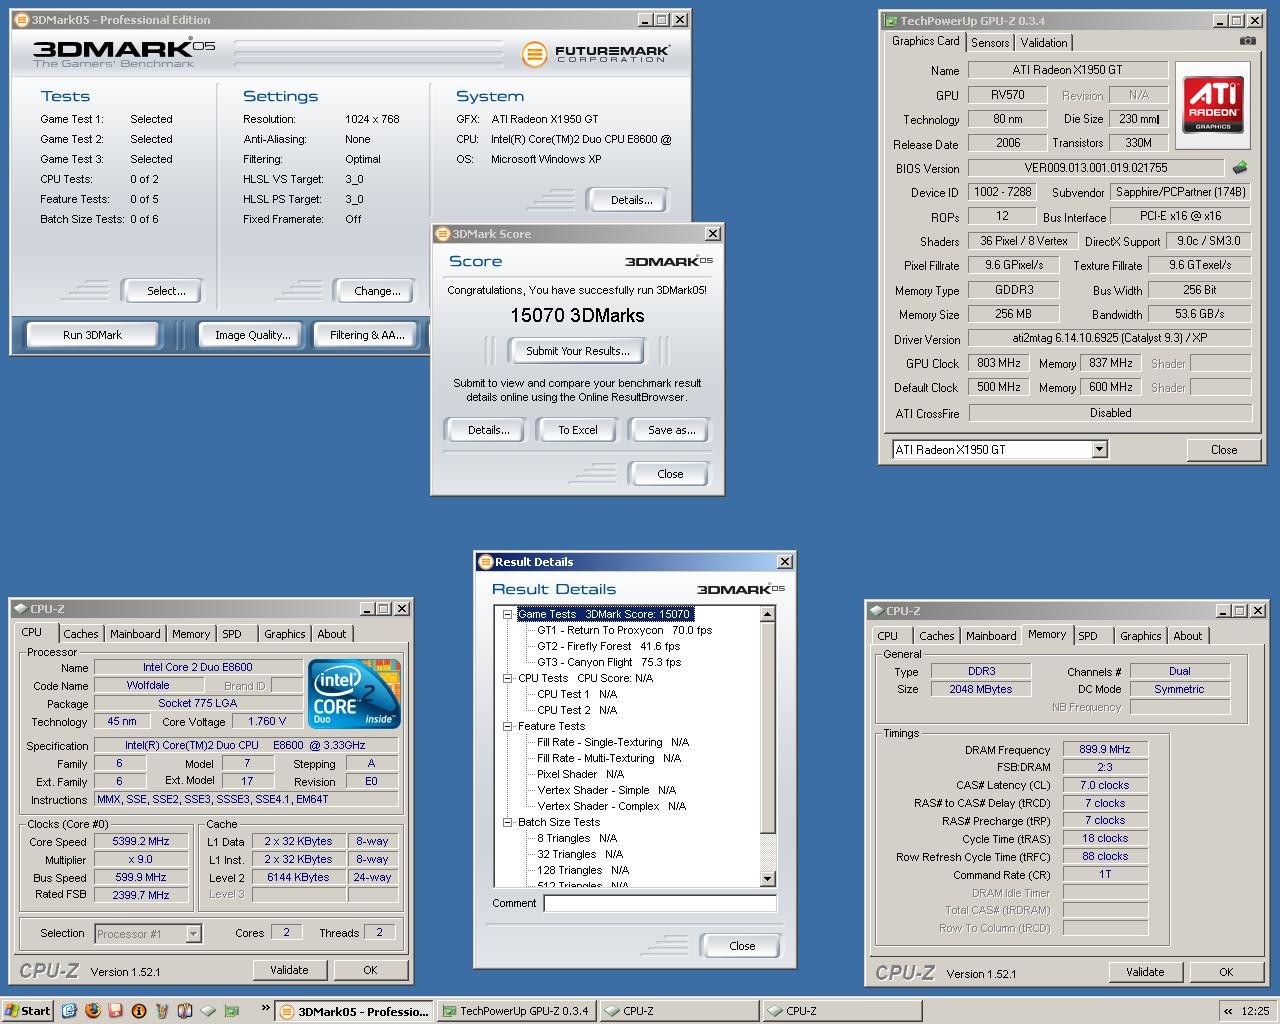The height and width of the screenshot is (1024, 1280).
Task: Open the GPU-Z graphics card selector dropdown
Action: coord(1099,449)
